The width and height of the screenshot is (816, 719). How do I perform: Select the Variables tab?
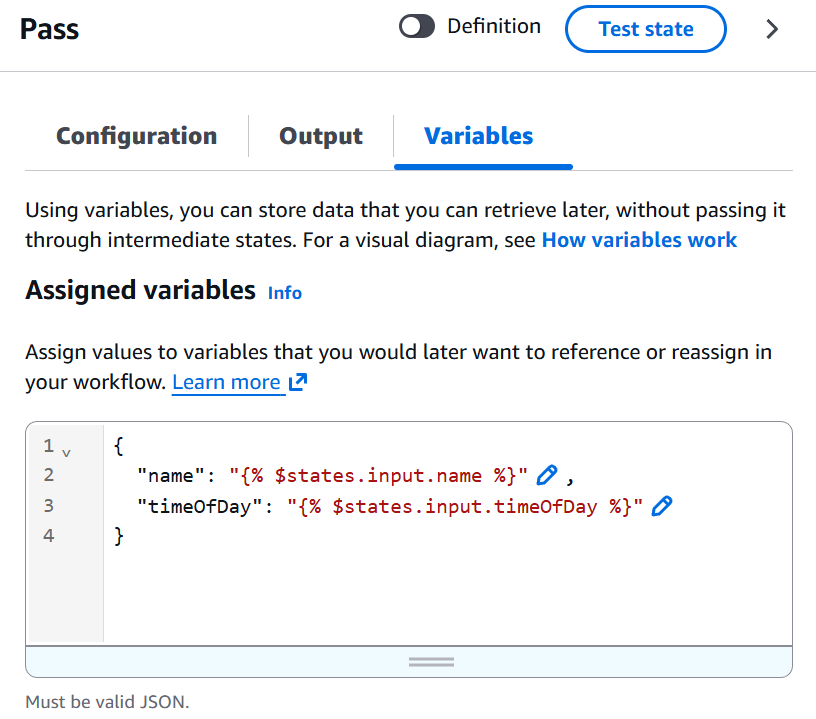click(x=479, y=136)
